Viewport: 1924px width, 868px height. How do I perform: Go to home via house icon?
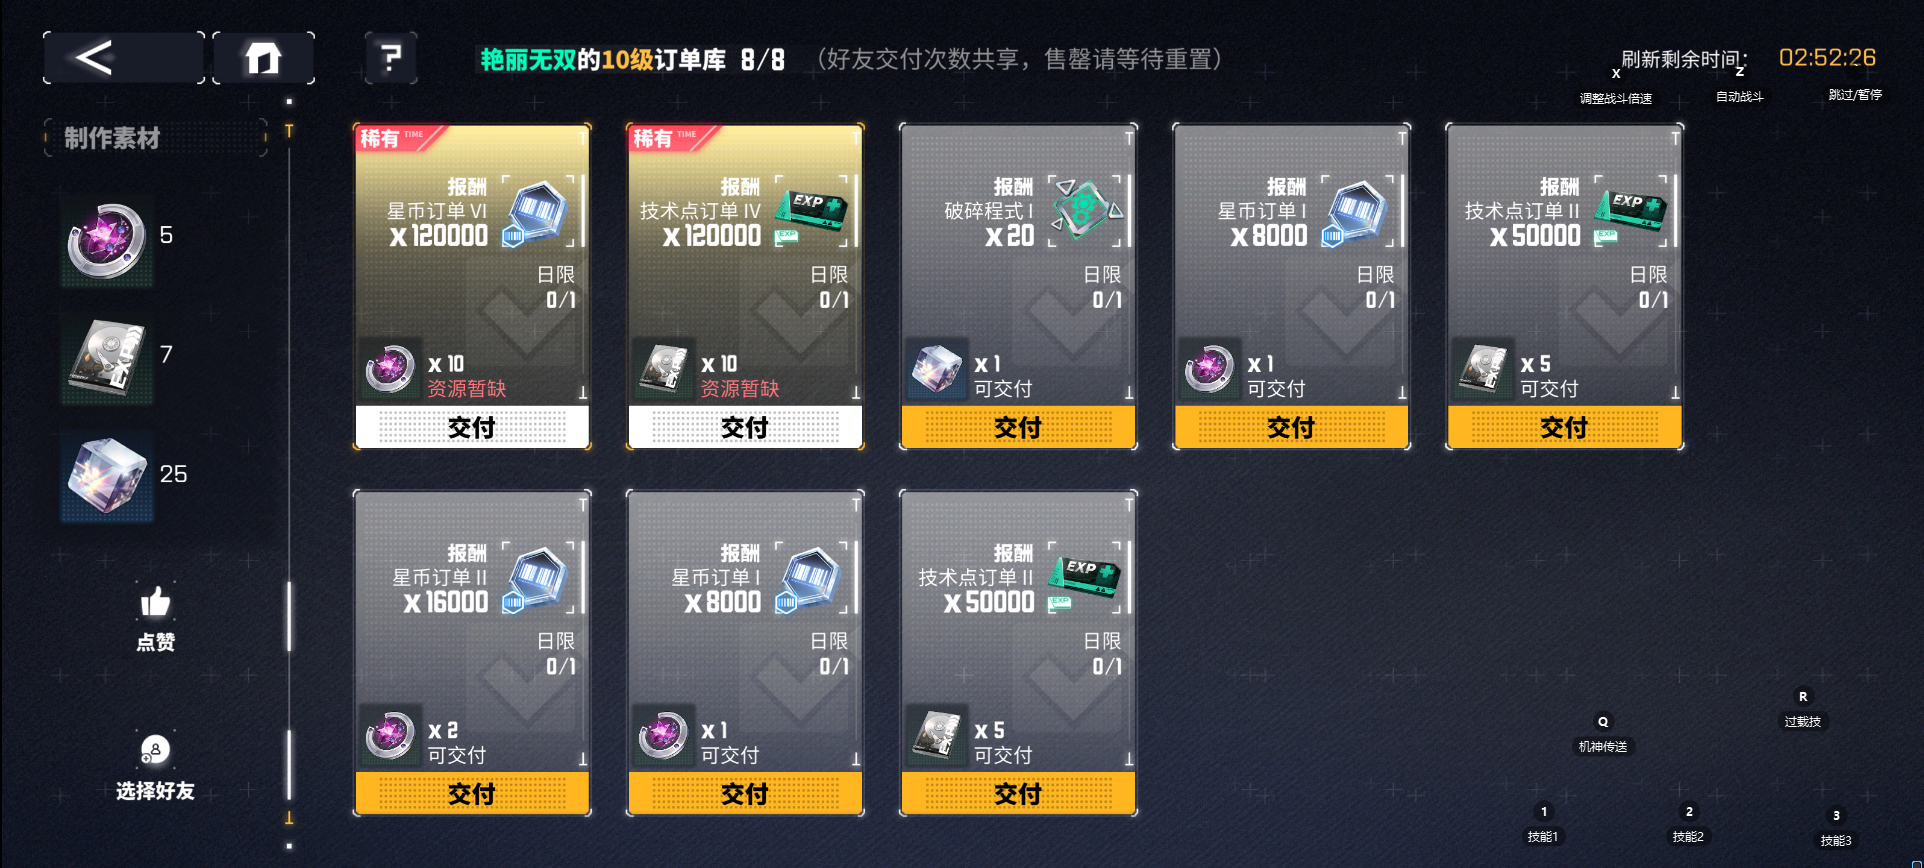pos(263,57)
